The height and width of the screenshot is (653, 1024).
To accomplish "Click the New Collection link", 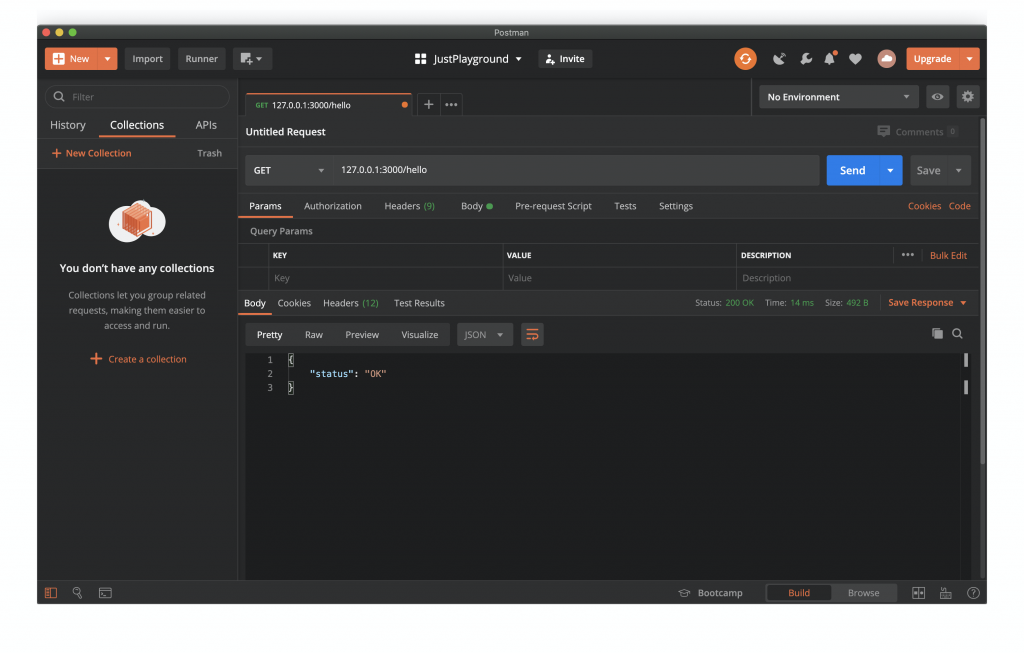I will point(91,153).
